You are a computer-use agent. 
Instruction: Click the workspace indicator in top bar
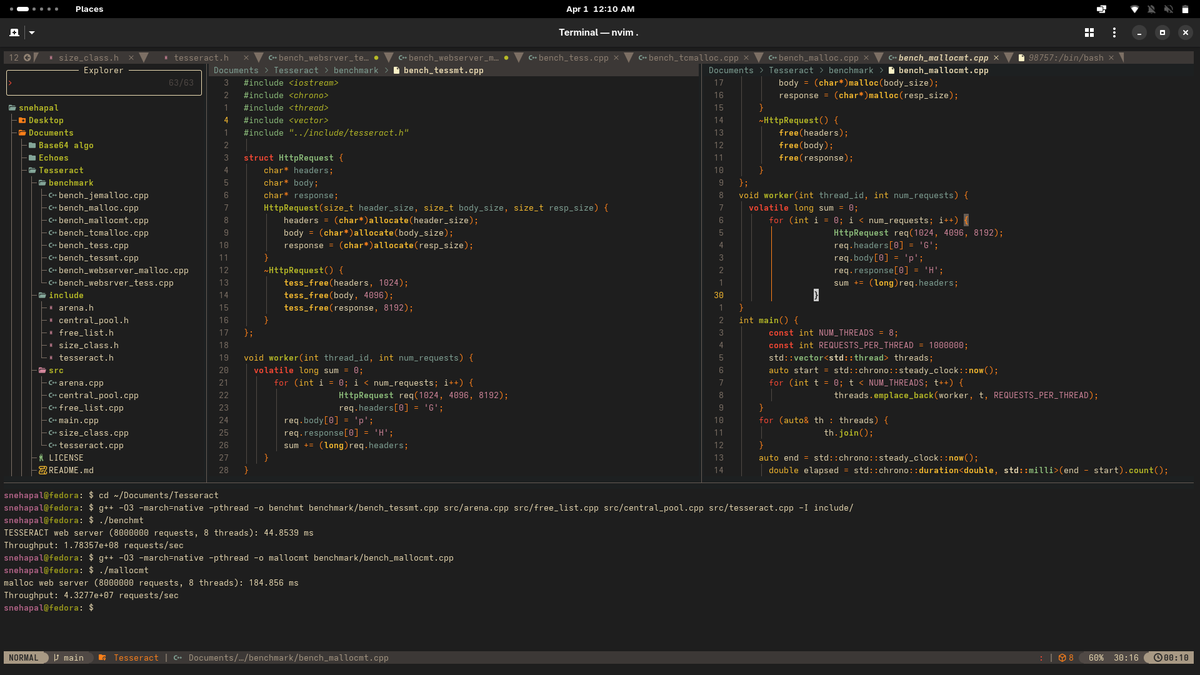point(36,9)
